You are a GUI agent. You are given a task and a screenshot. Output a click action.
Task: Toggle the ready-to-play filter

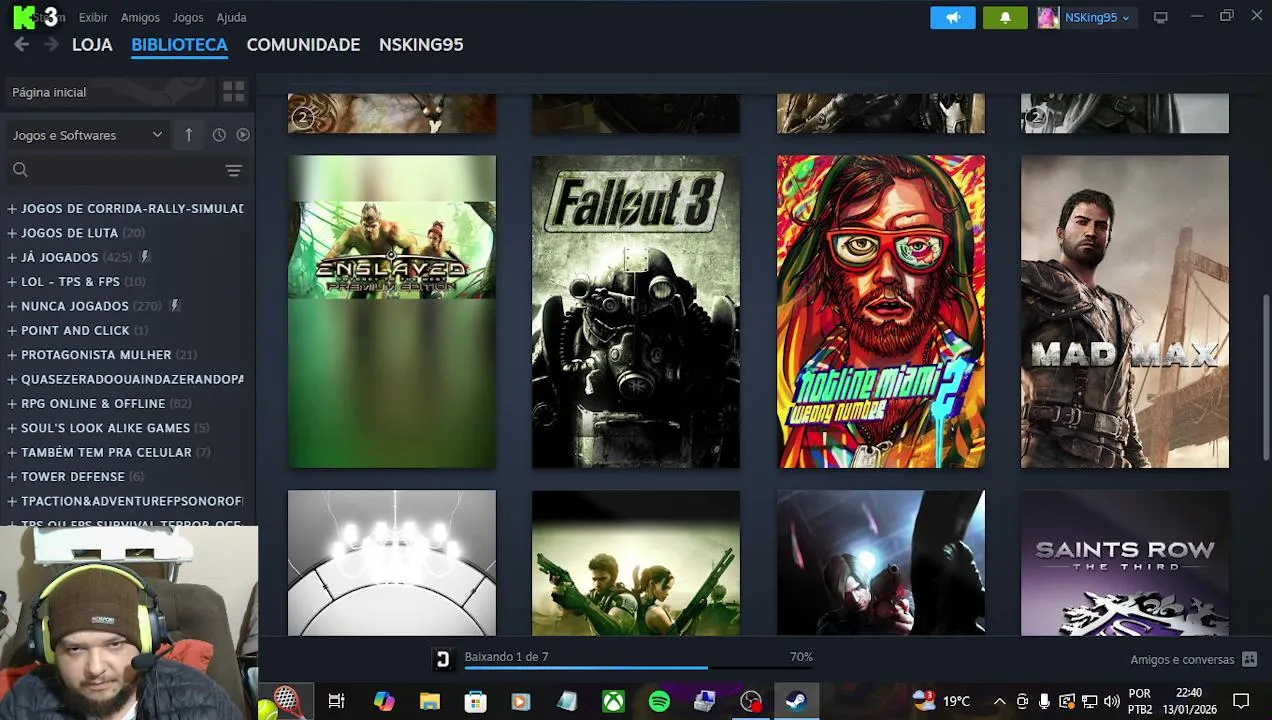(243, 135)
